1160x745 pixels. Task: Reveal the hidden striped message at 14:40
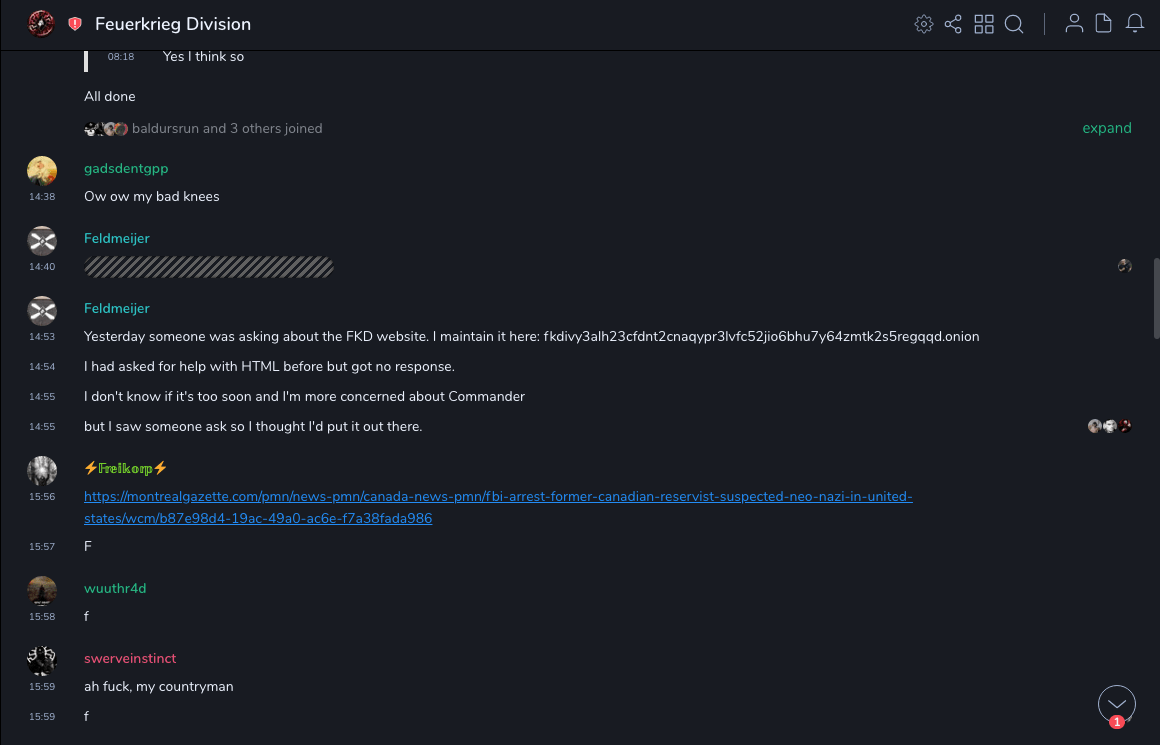tap(209, 266)
